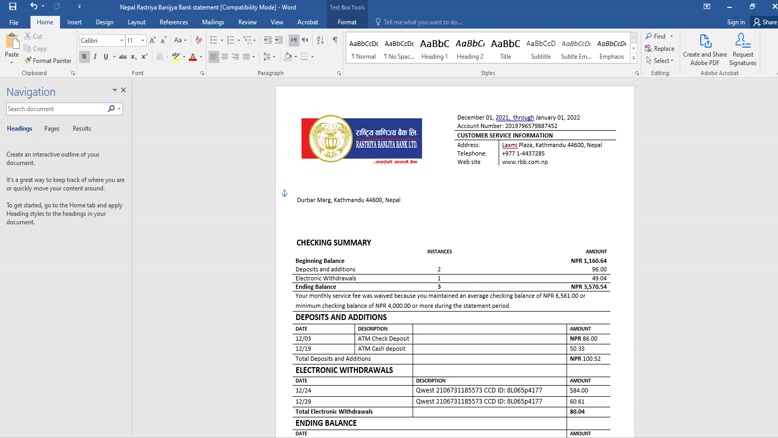Click the Format Painter tool

click(47, 61)
